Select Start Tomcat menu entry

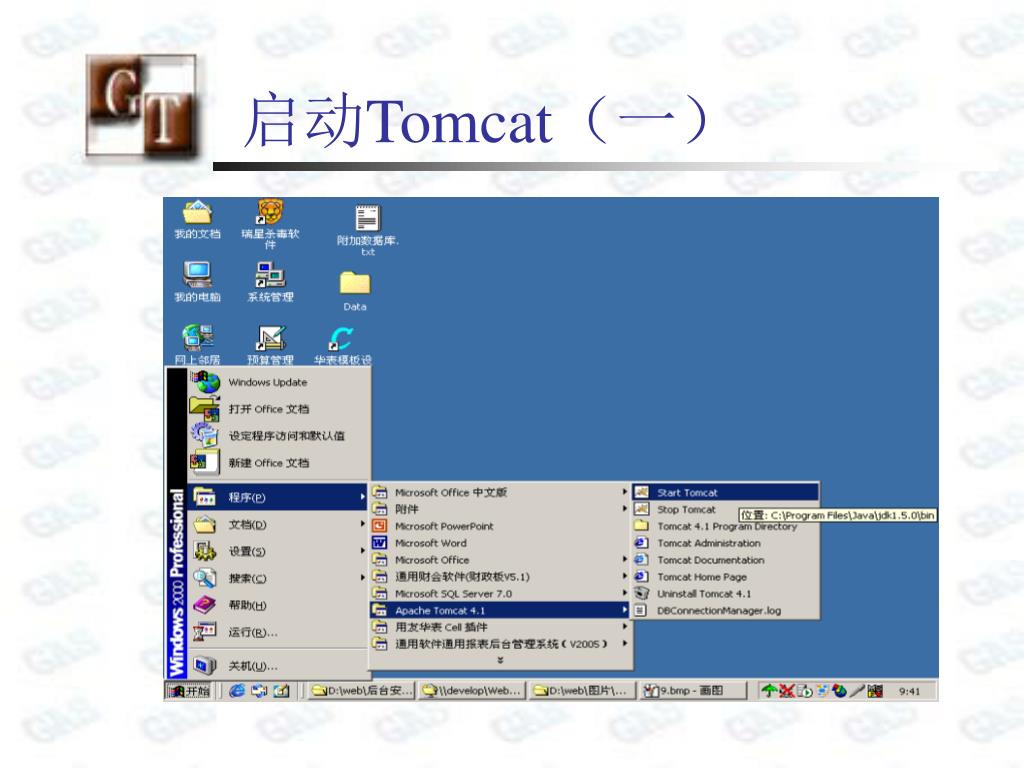point(725,492)
